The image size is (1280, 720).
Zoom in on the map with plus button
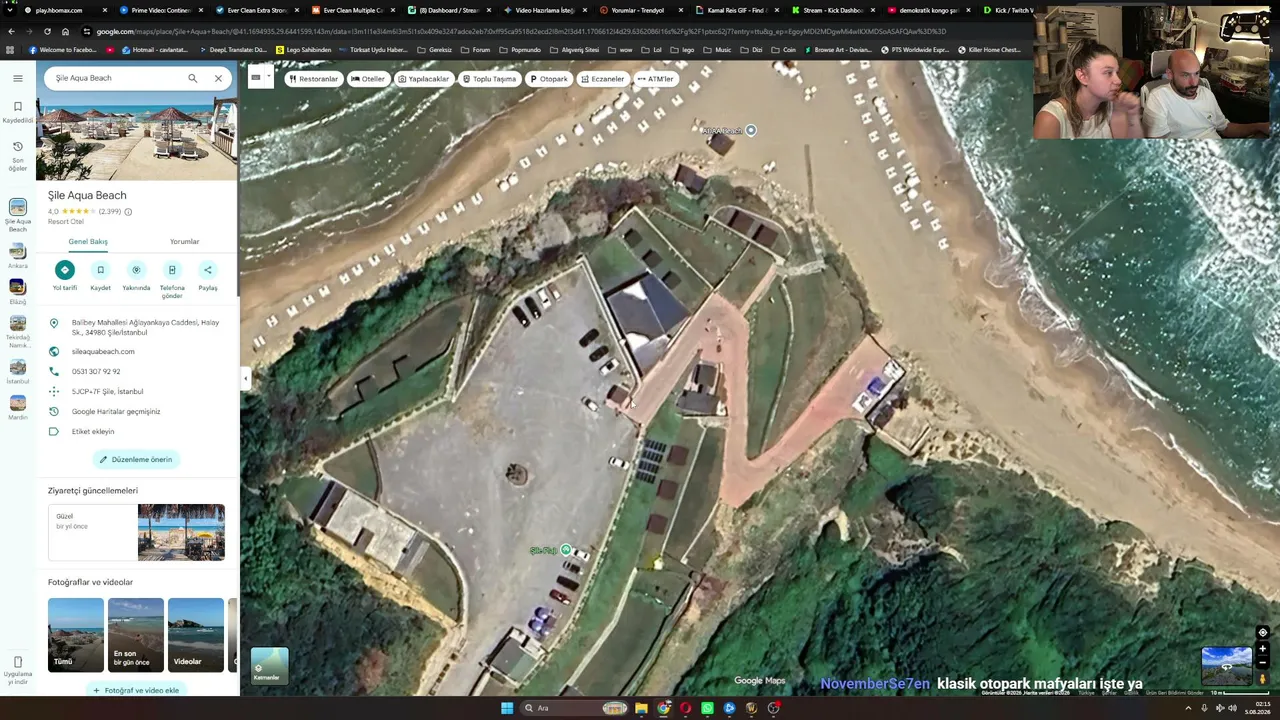1262,649
